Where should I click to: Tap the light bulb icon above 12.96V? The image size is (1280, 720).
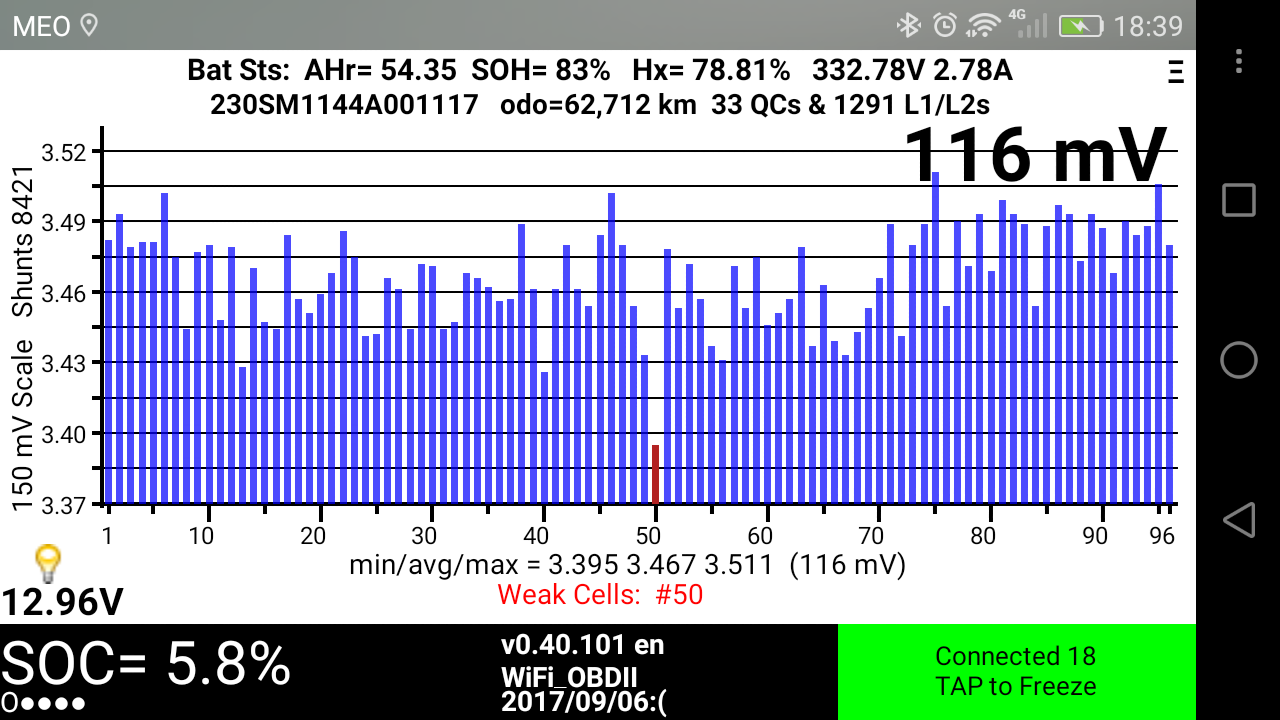46,564
